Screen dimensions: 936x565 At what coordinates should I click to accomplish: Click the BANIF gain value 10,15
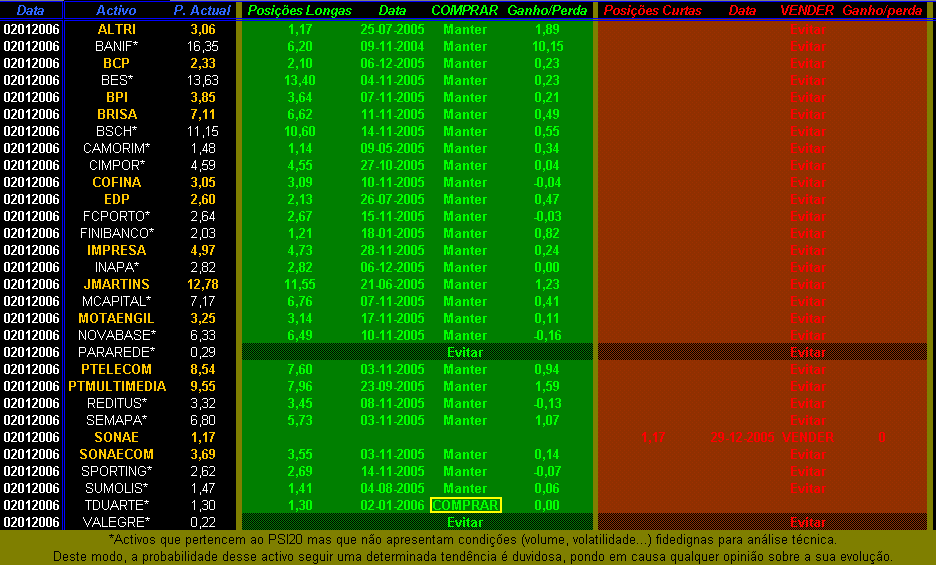click(x=547, y=47)
